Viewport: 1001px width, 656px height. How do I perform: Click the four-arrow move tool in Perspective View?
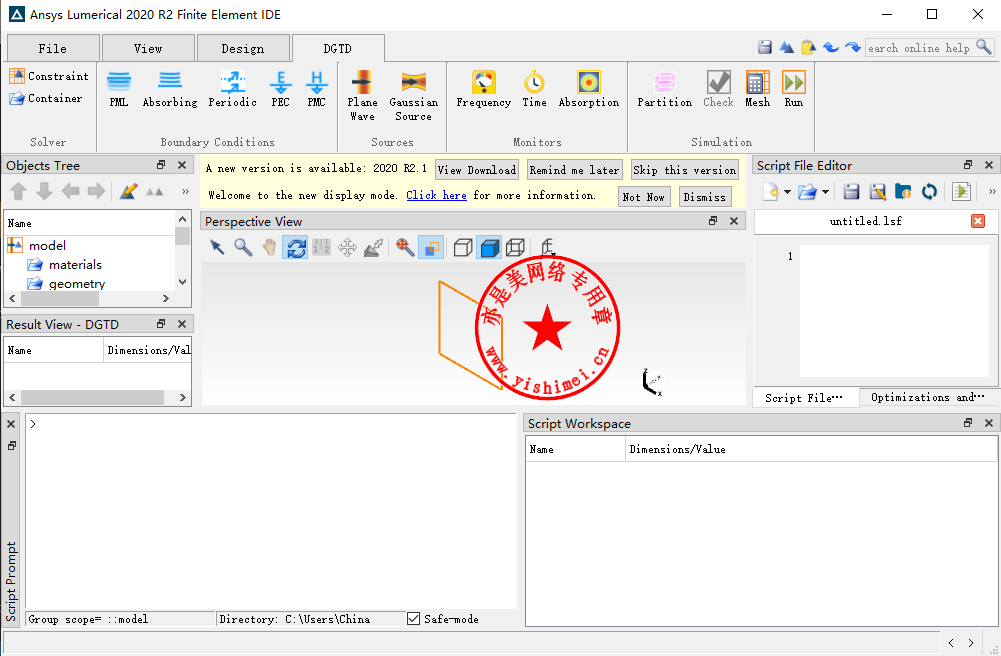point(347,248)
